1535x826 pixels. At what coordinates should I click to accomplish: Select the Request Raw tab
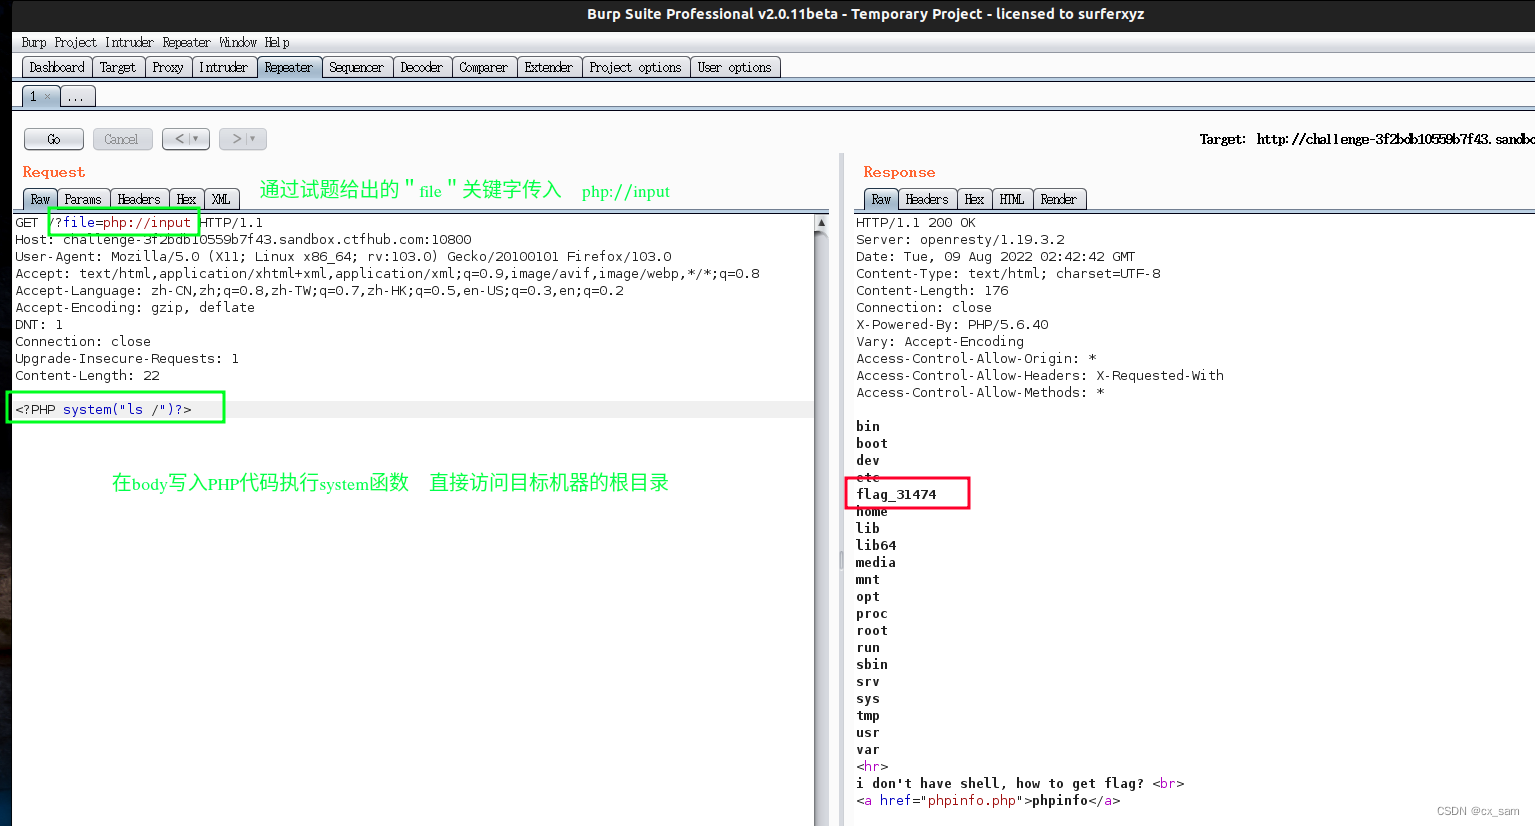click(40, 199)
